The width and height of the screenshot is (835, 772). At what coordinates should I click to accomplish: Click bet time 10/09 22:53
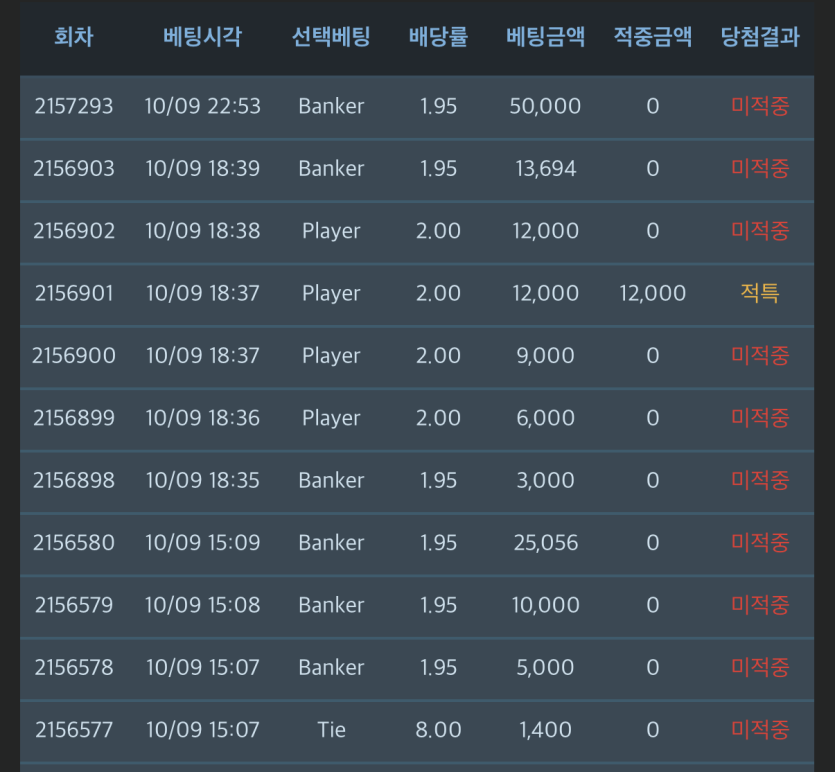click(x=202, y=106)
